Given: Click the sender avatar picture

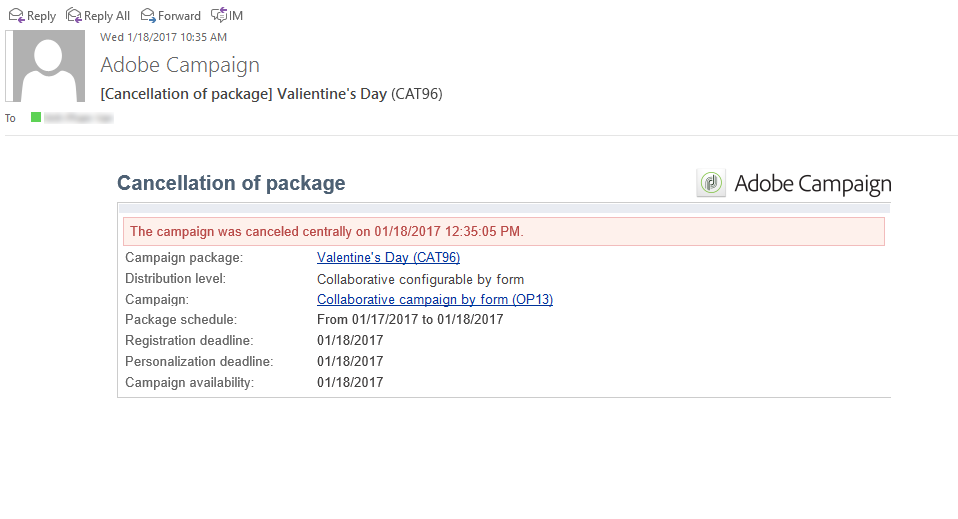Looking at the screenshot, I should 48,66.
